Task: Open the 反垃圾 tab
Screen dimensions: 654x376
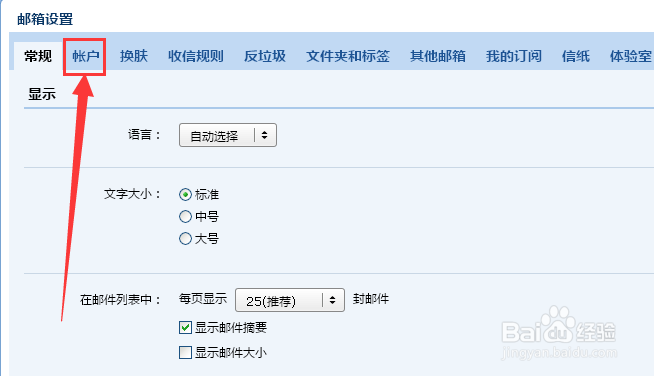Action: click(x=265, y=56)
